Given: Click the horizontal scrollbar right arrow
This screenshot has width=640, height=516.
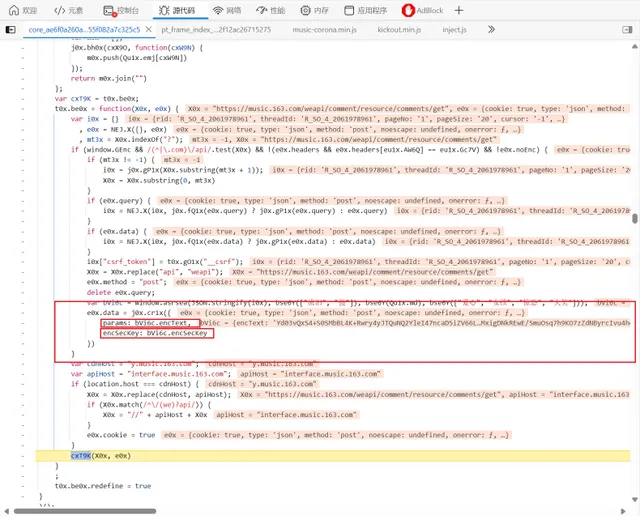Looking at the screenshot, I should pyautogui.click(x=623, y=511).
